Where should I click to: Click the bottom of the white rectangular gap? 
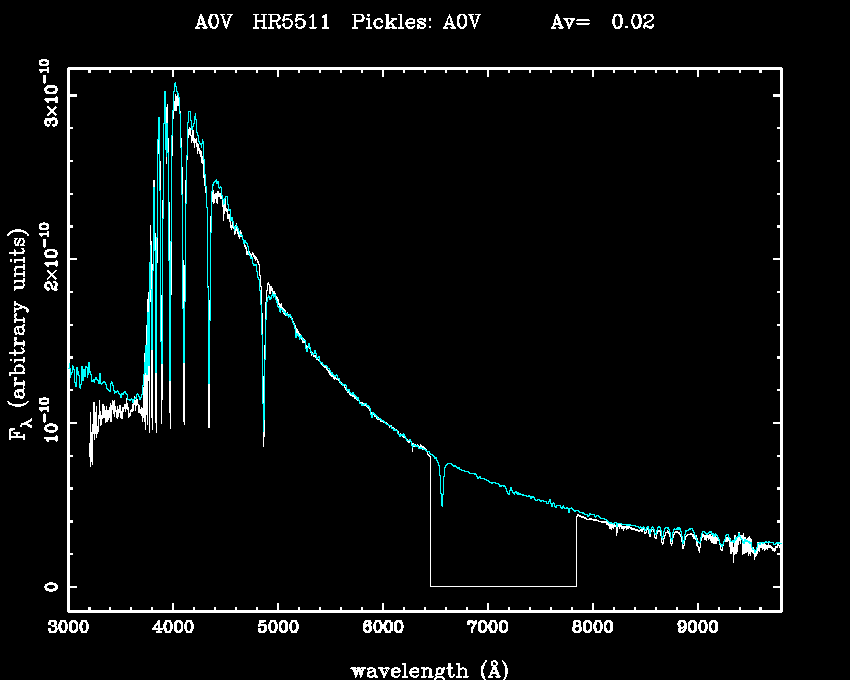503,586
